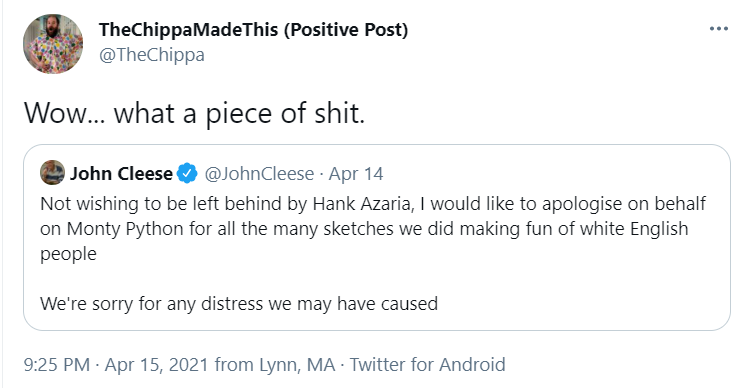Click the Apr 15, 2021 date text
This screenshot has height=388, width=750.
point(157,365)
